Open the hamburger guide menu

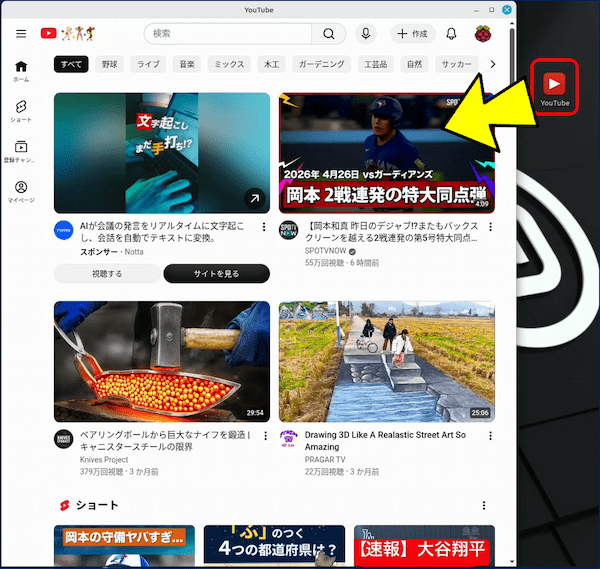[21, 34]
